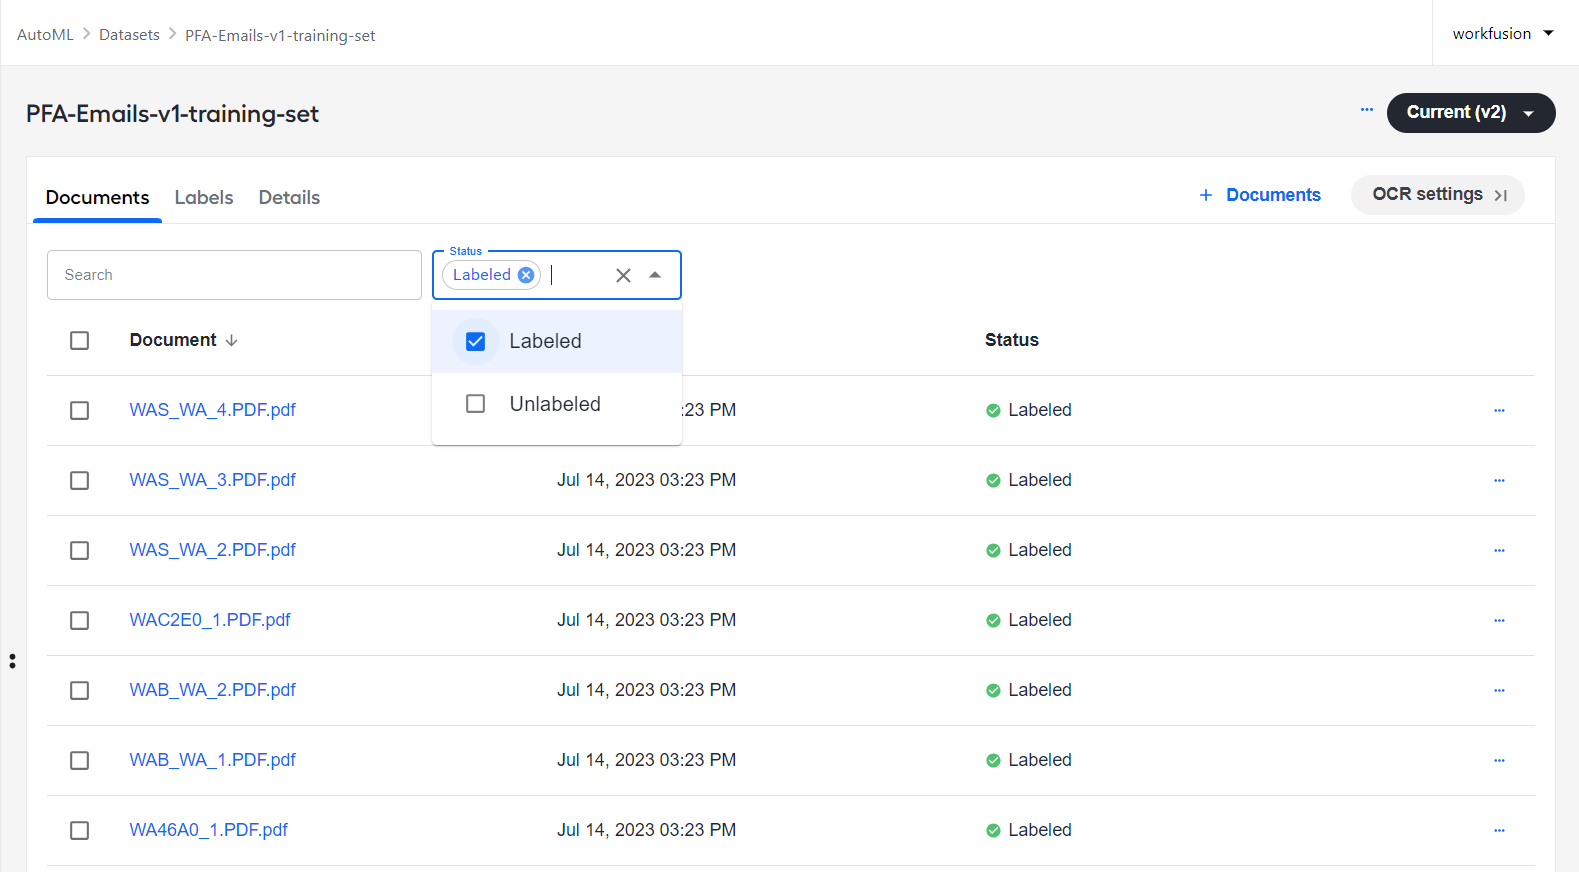Click green status icon for WAC2E0_1.PDF.pdf
Screen dimensions: 1579x872
click(x=993, y=620)
